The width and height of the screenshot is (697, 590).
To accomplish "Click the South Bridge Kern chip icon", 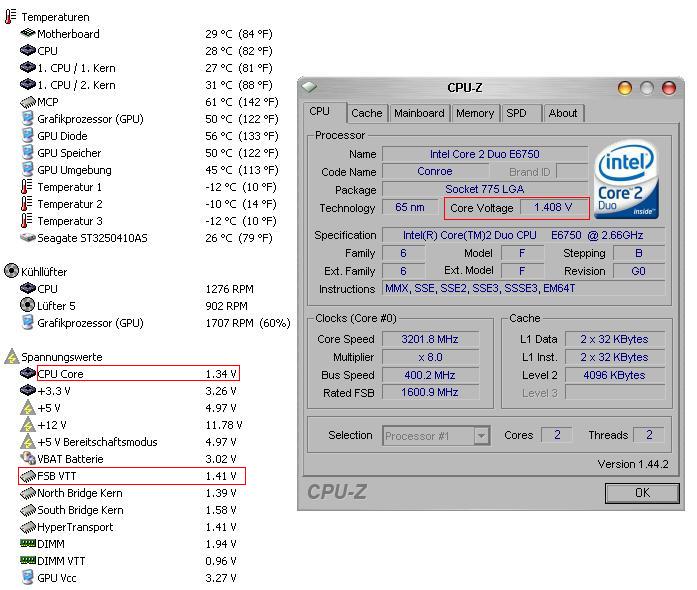I will (28, 510).
